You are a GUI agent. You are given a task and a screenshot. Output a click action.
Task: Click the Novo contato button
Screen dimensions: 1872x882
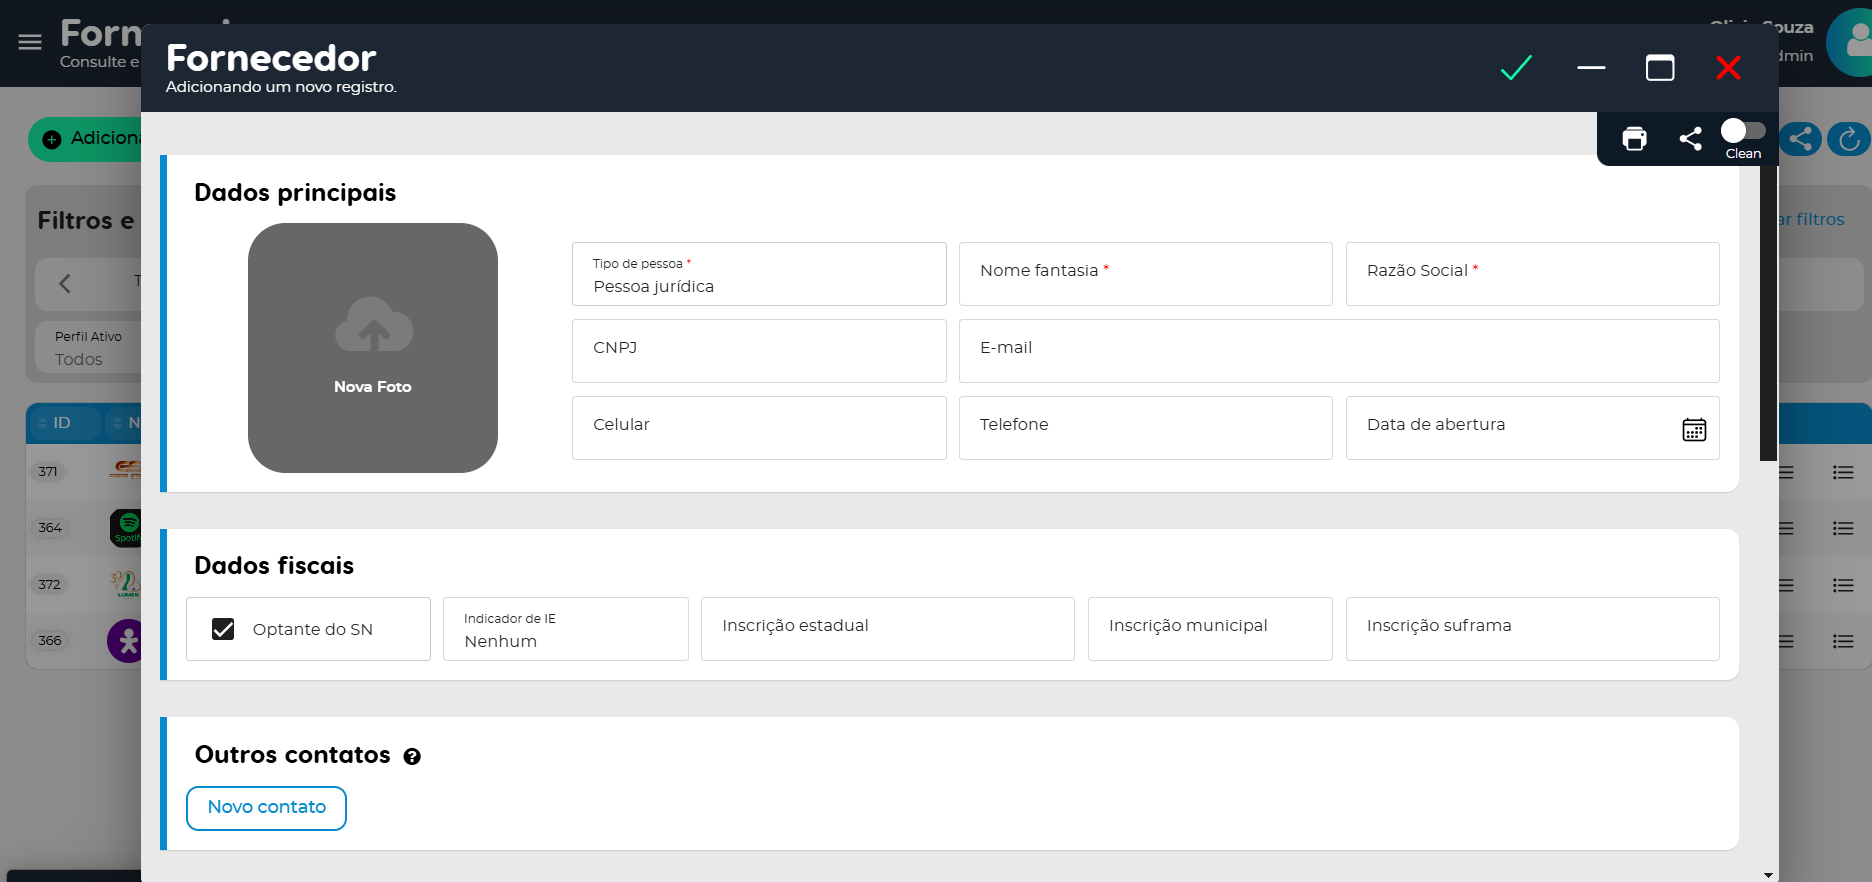tap(266, 808)
